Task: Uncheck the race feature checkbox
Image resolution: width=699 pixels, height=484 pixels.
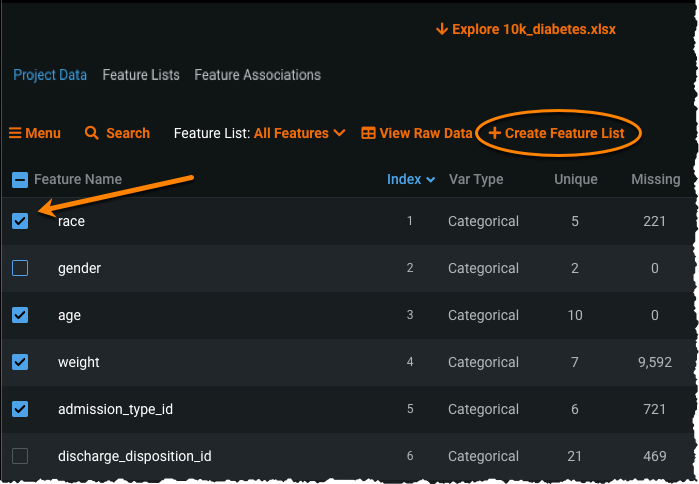Action: pos(20,221)
